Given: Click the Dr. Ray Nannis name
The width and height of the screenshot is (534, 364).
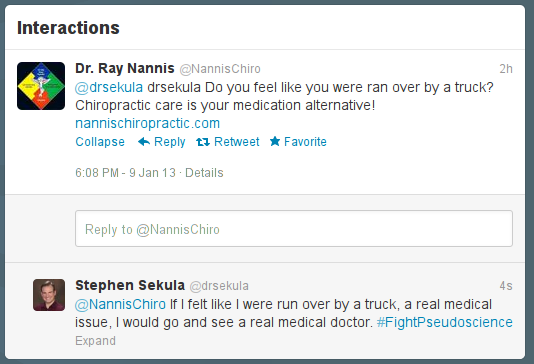Looking at the screenshot, I should [125, 68].
